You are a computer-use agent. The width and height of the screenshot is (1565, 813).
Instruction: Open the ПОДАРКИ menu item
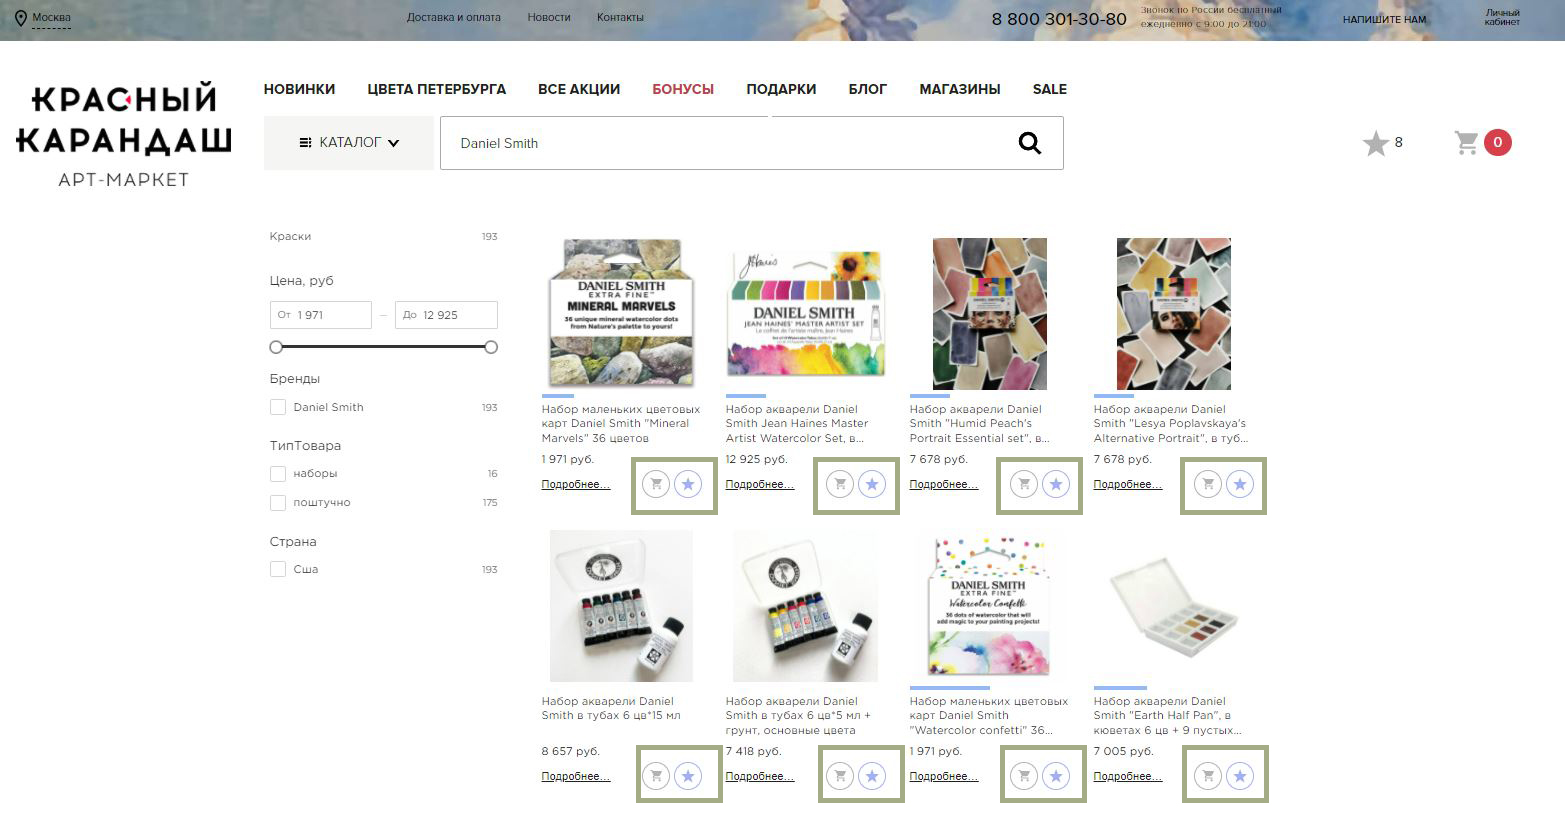coord(781,89)
